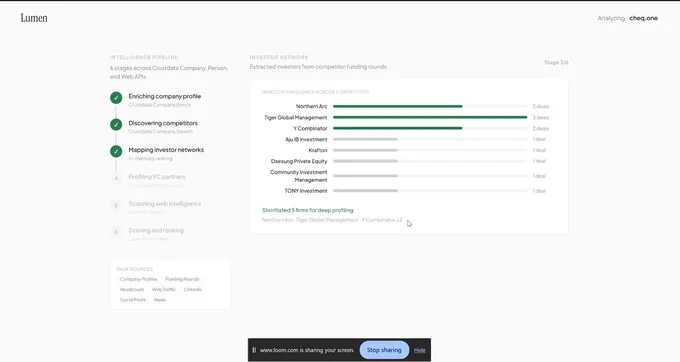The image size is (680, 362).
Task: Click the Aju IB Investment frequency bar
Action: pos(430,139)
